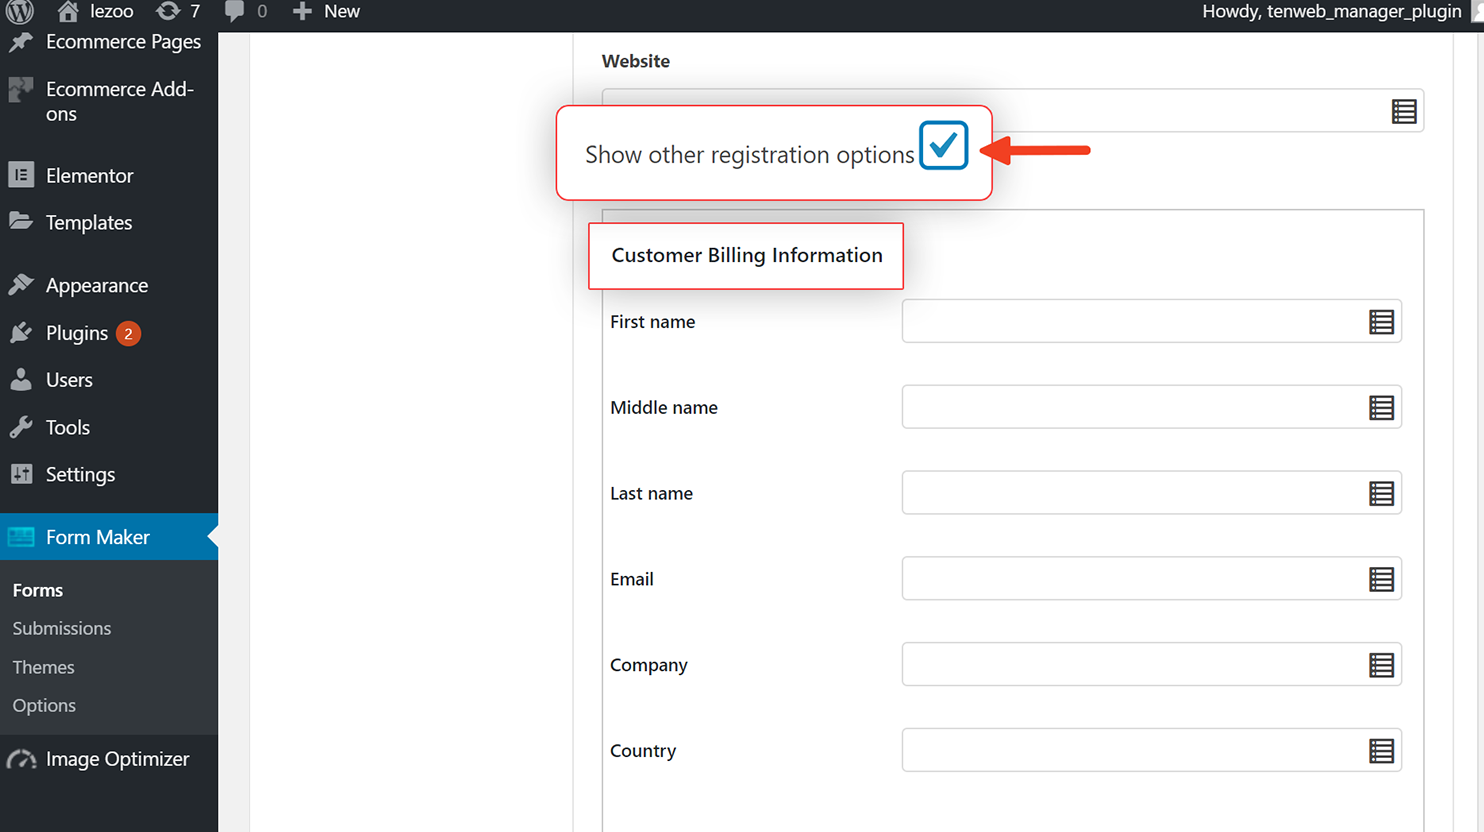Click placeholder list icon in First name field
Viewport: 1484px width, 832px height.
click(1381, 322)
